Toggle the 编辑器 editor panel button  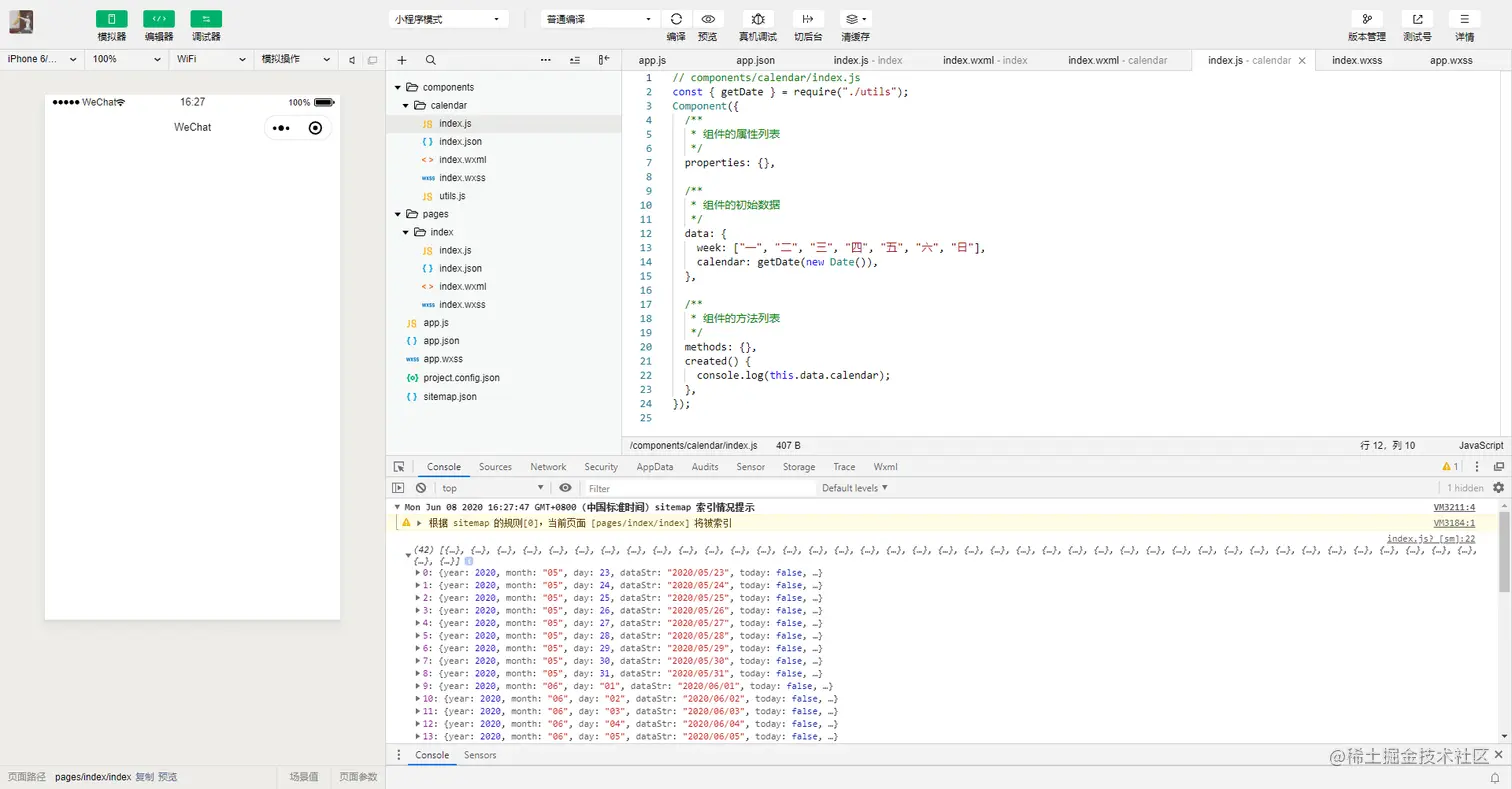click(x=158, y=19)
